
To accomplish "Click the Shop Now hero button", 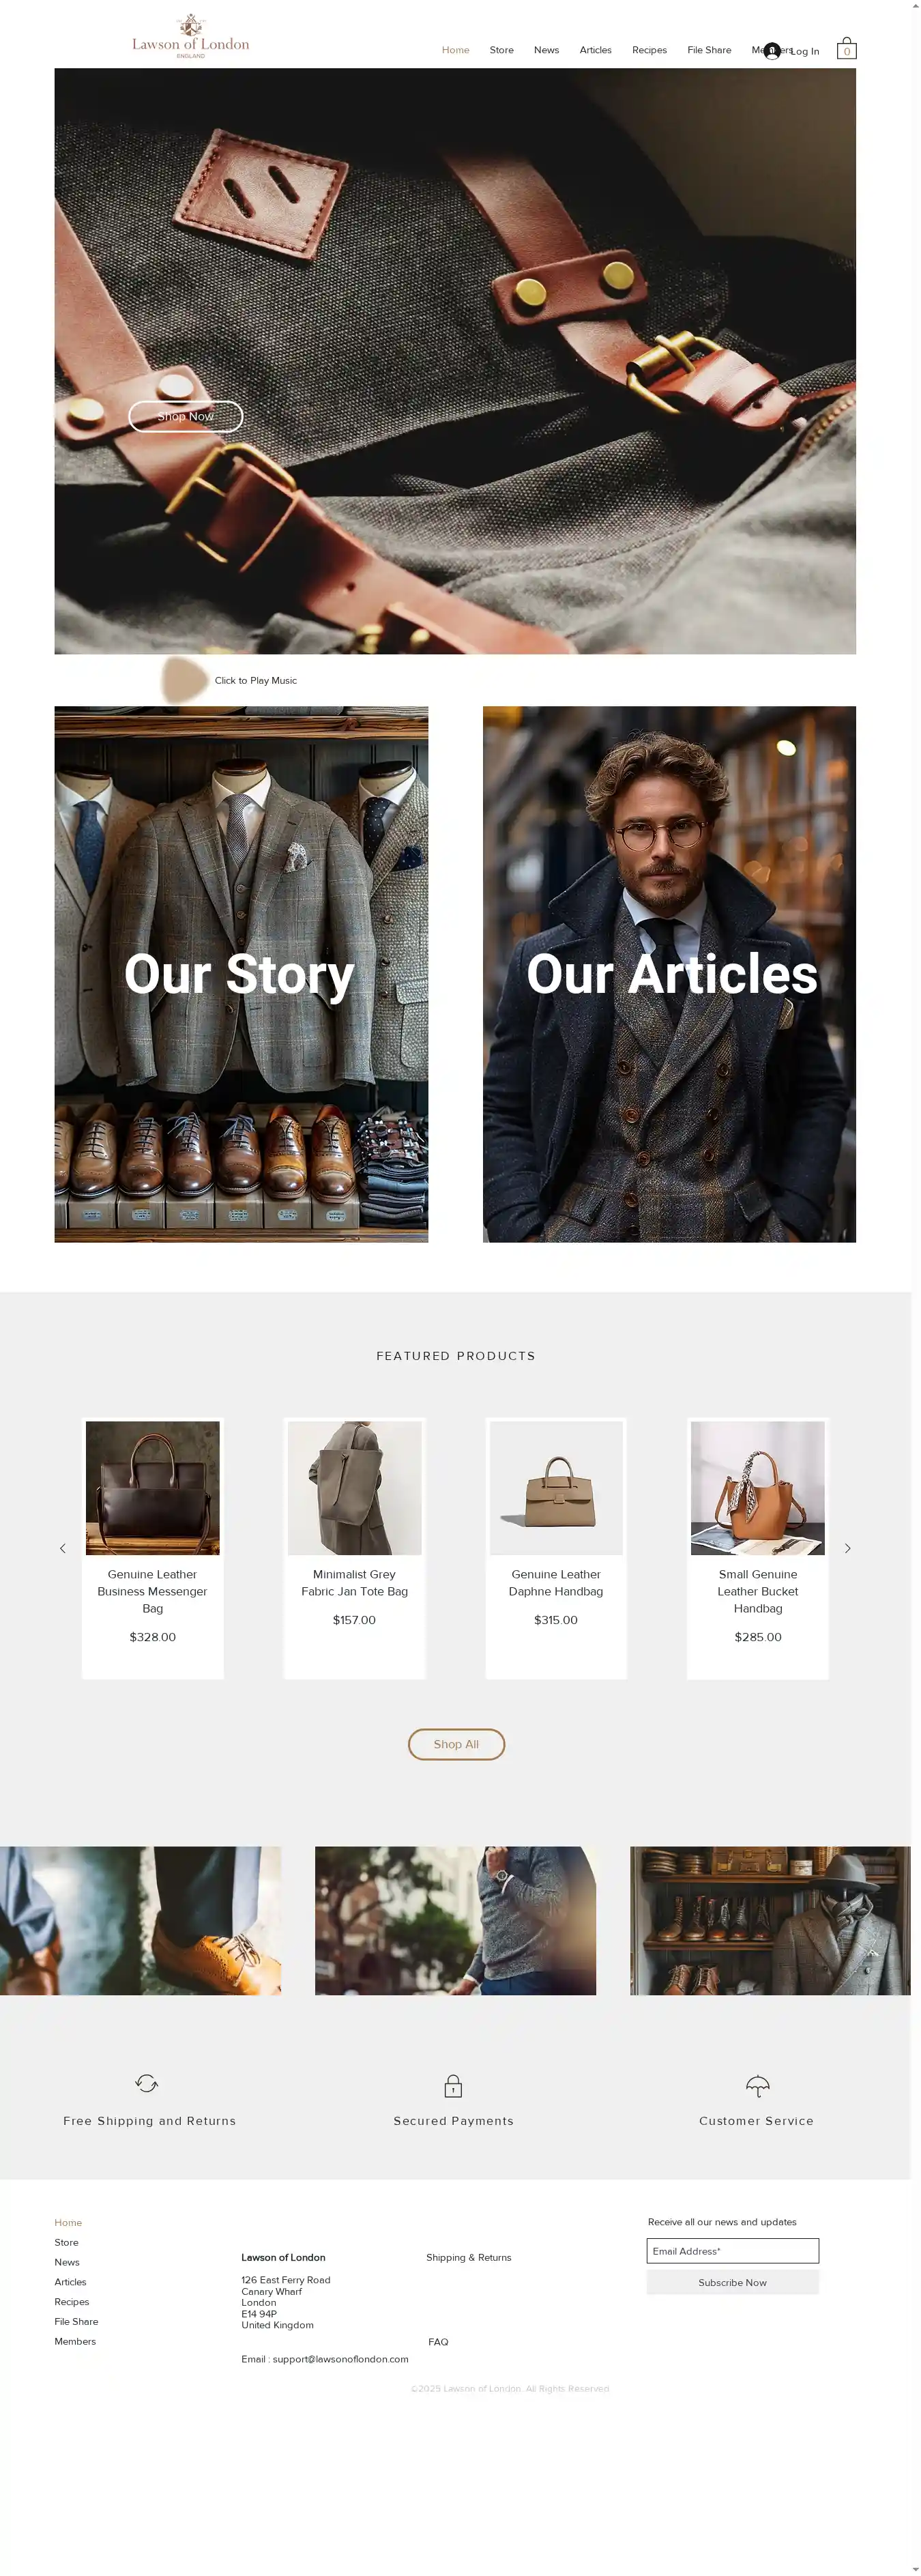I will click(x=186, y=416).
